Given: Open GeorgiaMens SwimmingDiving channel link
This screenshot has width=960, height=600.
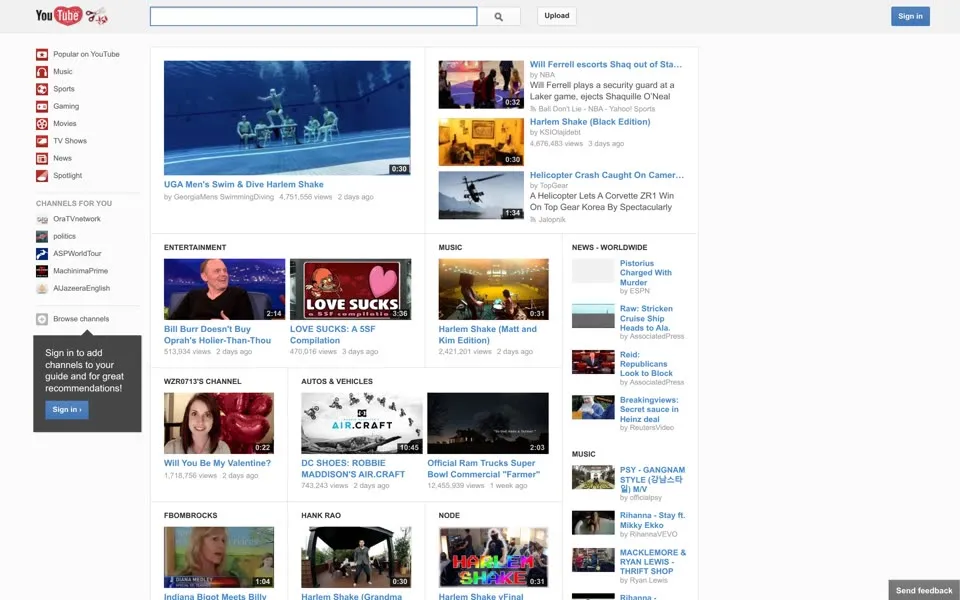Looking at the screenshot, I should [x=223, y=197].
